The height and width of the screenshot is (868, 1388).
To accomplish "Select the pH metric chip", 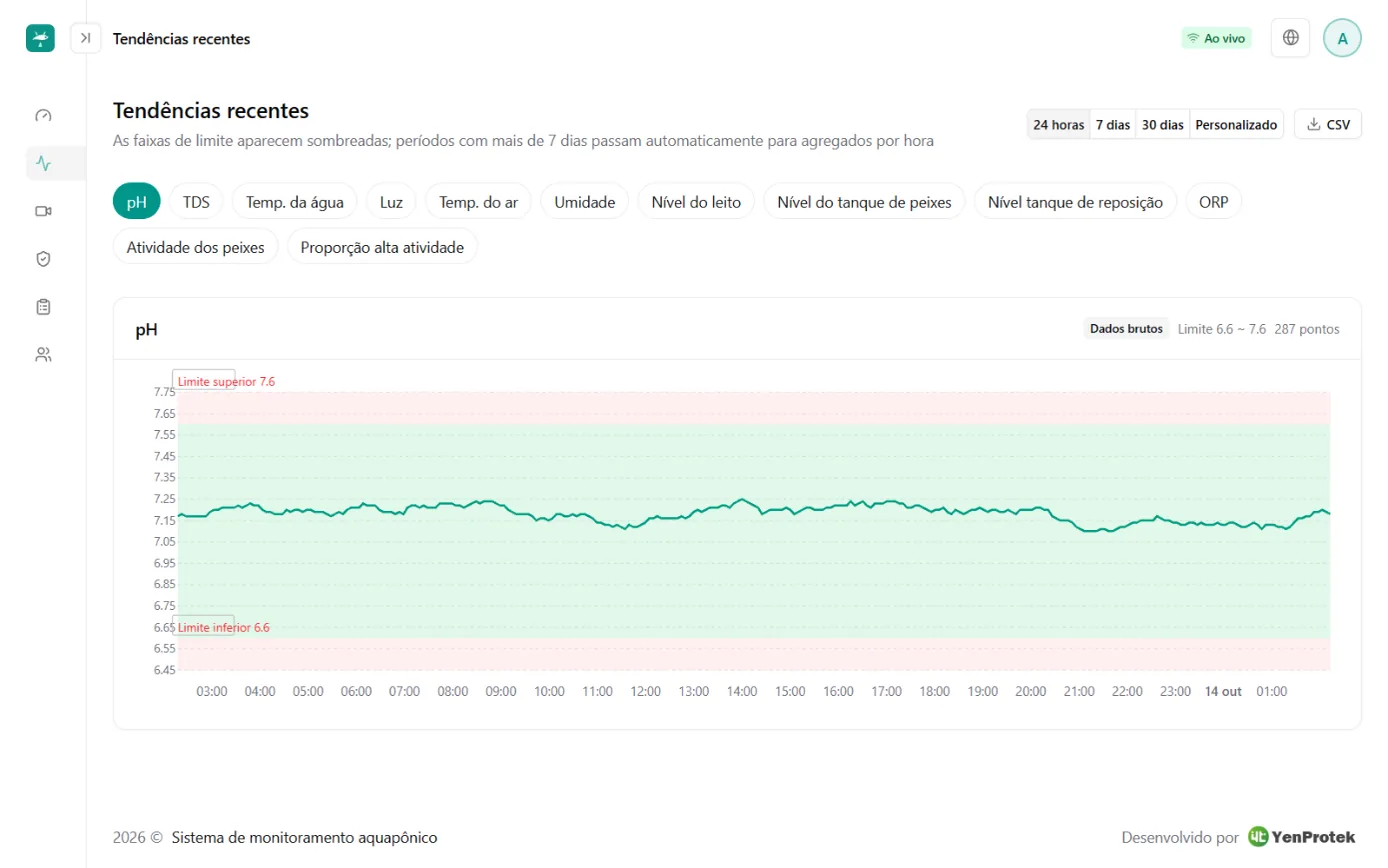I will (137, 201).
